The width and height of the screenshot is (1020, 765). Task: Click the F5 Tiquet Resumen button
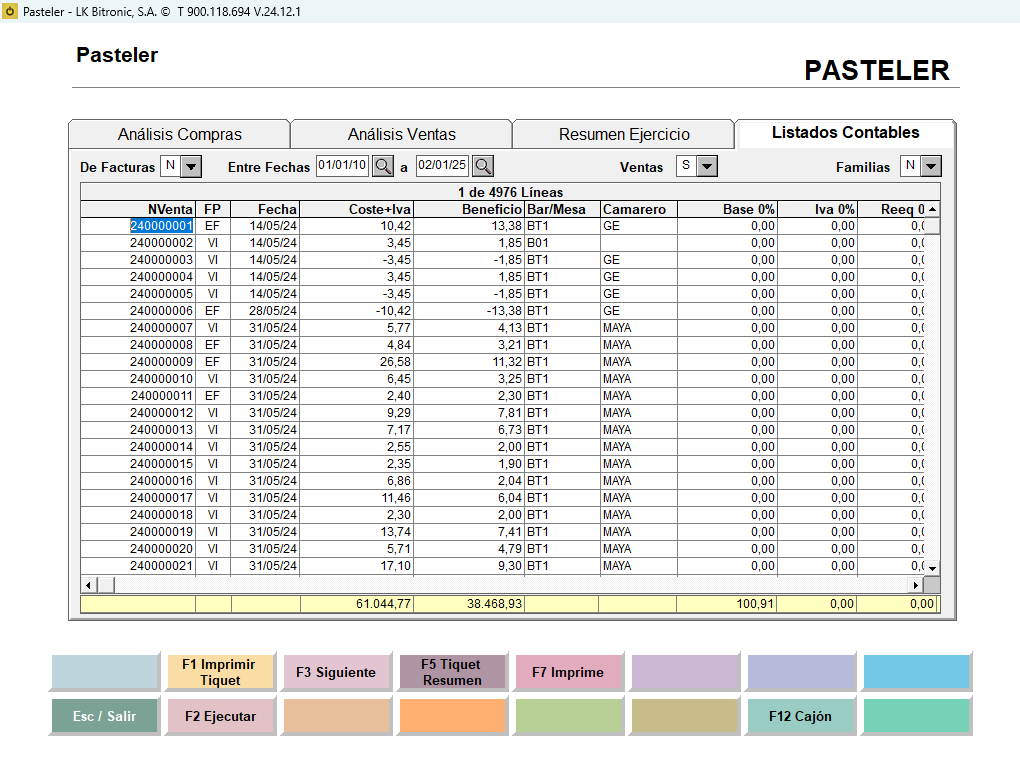pyautogui.click(x=452, y=672)
